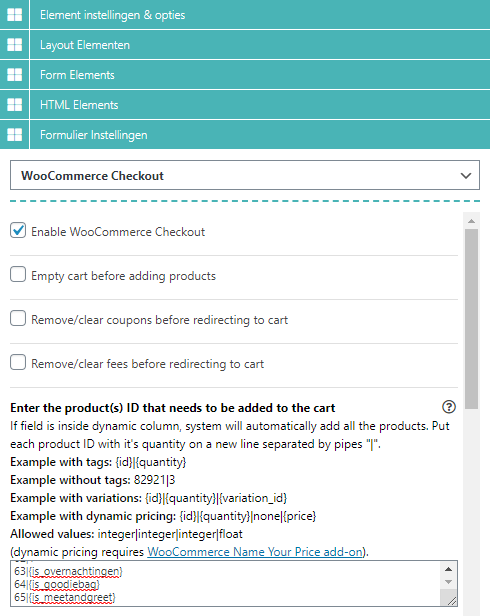Viewport: 490px width, 616px height.
Task: Click into the product IDs textarea
Action: (x=226, y=583)
